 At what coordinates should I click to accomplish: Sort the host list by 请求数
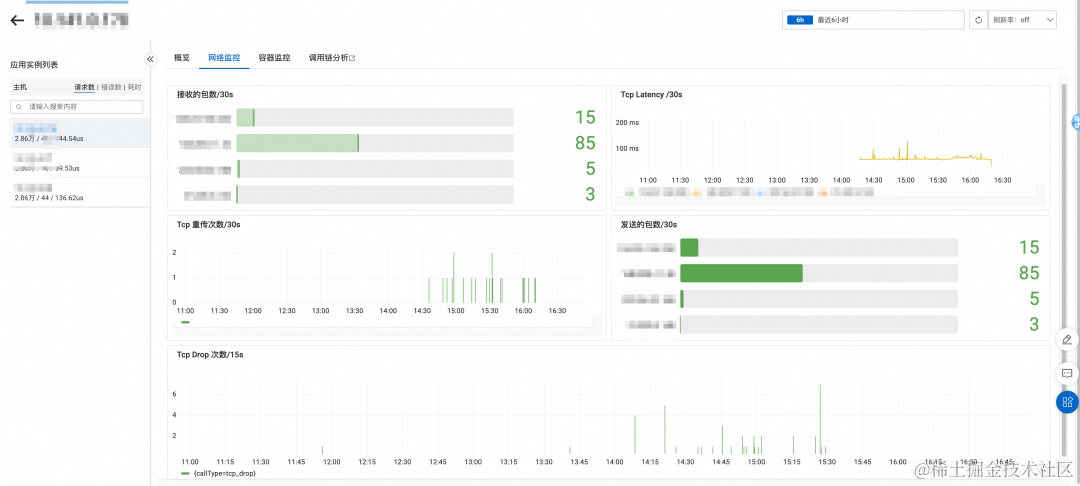pyautogui.click(x=84, y=87)
